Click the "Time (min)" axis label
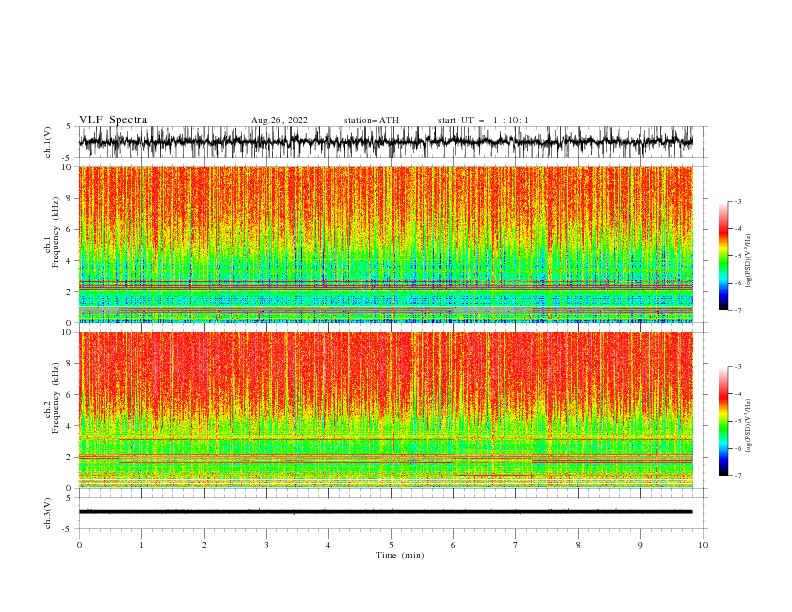The width and height of the screenshot is (792, 612). click(x=400, y=555)
